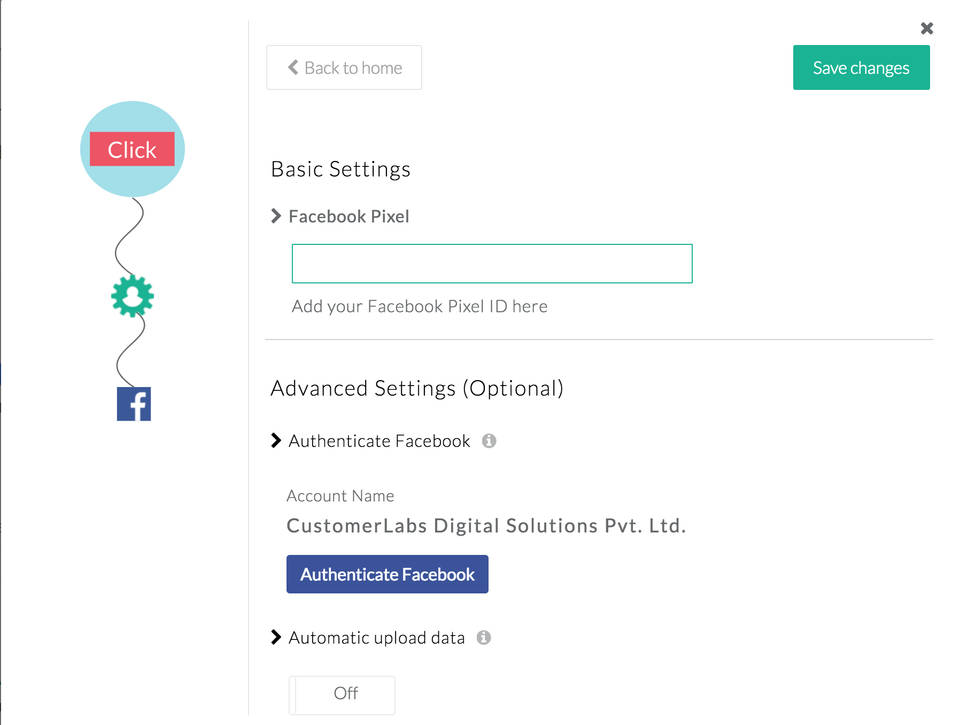Click the Add your Facebook Pixel ID hint

pos(419,306)
